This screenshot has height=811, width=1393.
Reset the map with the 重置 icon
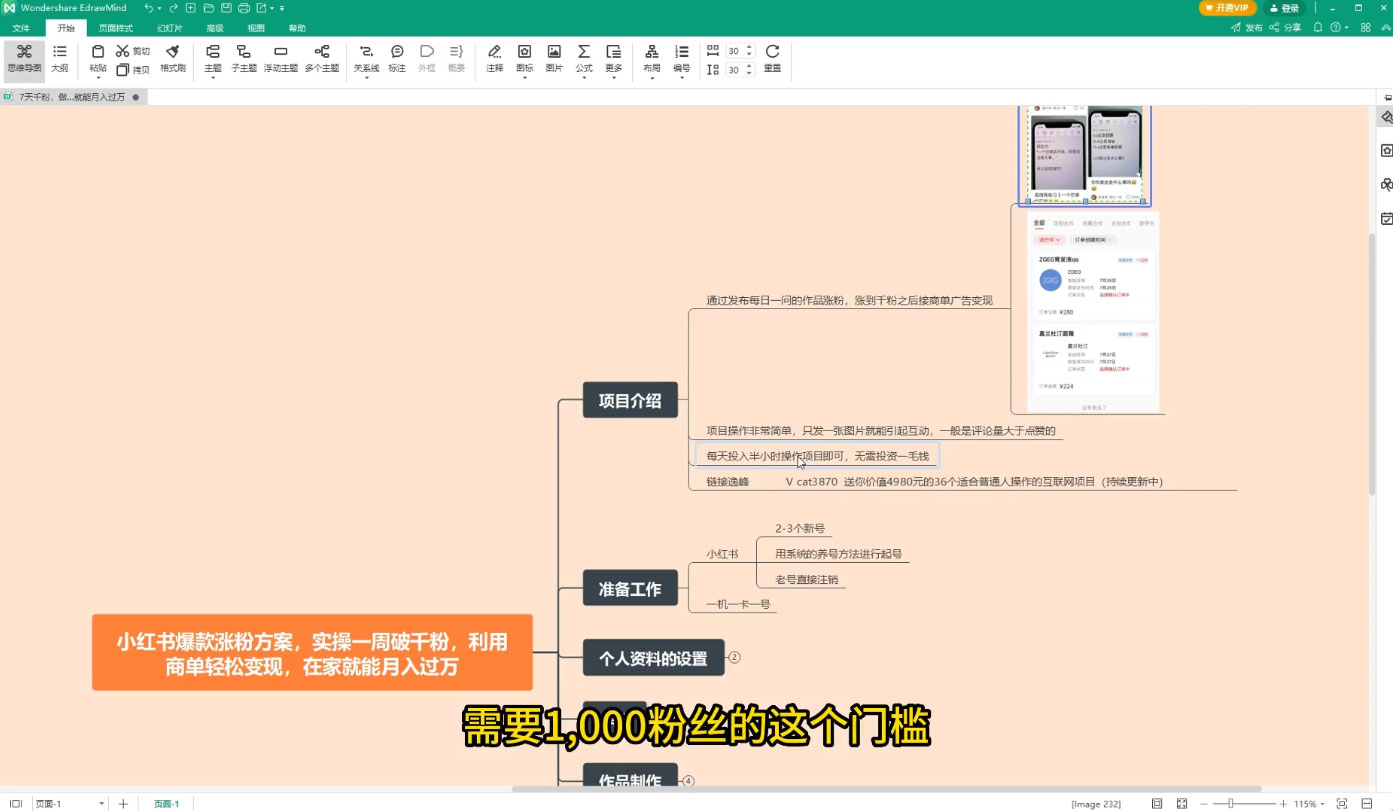coord(772,58)
